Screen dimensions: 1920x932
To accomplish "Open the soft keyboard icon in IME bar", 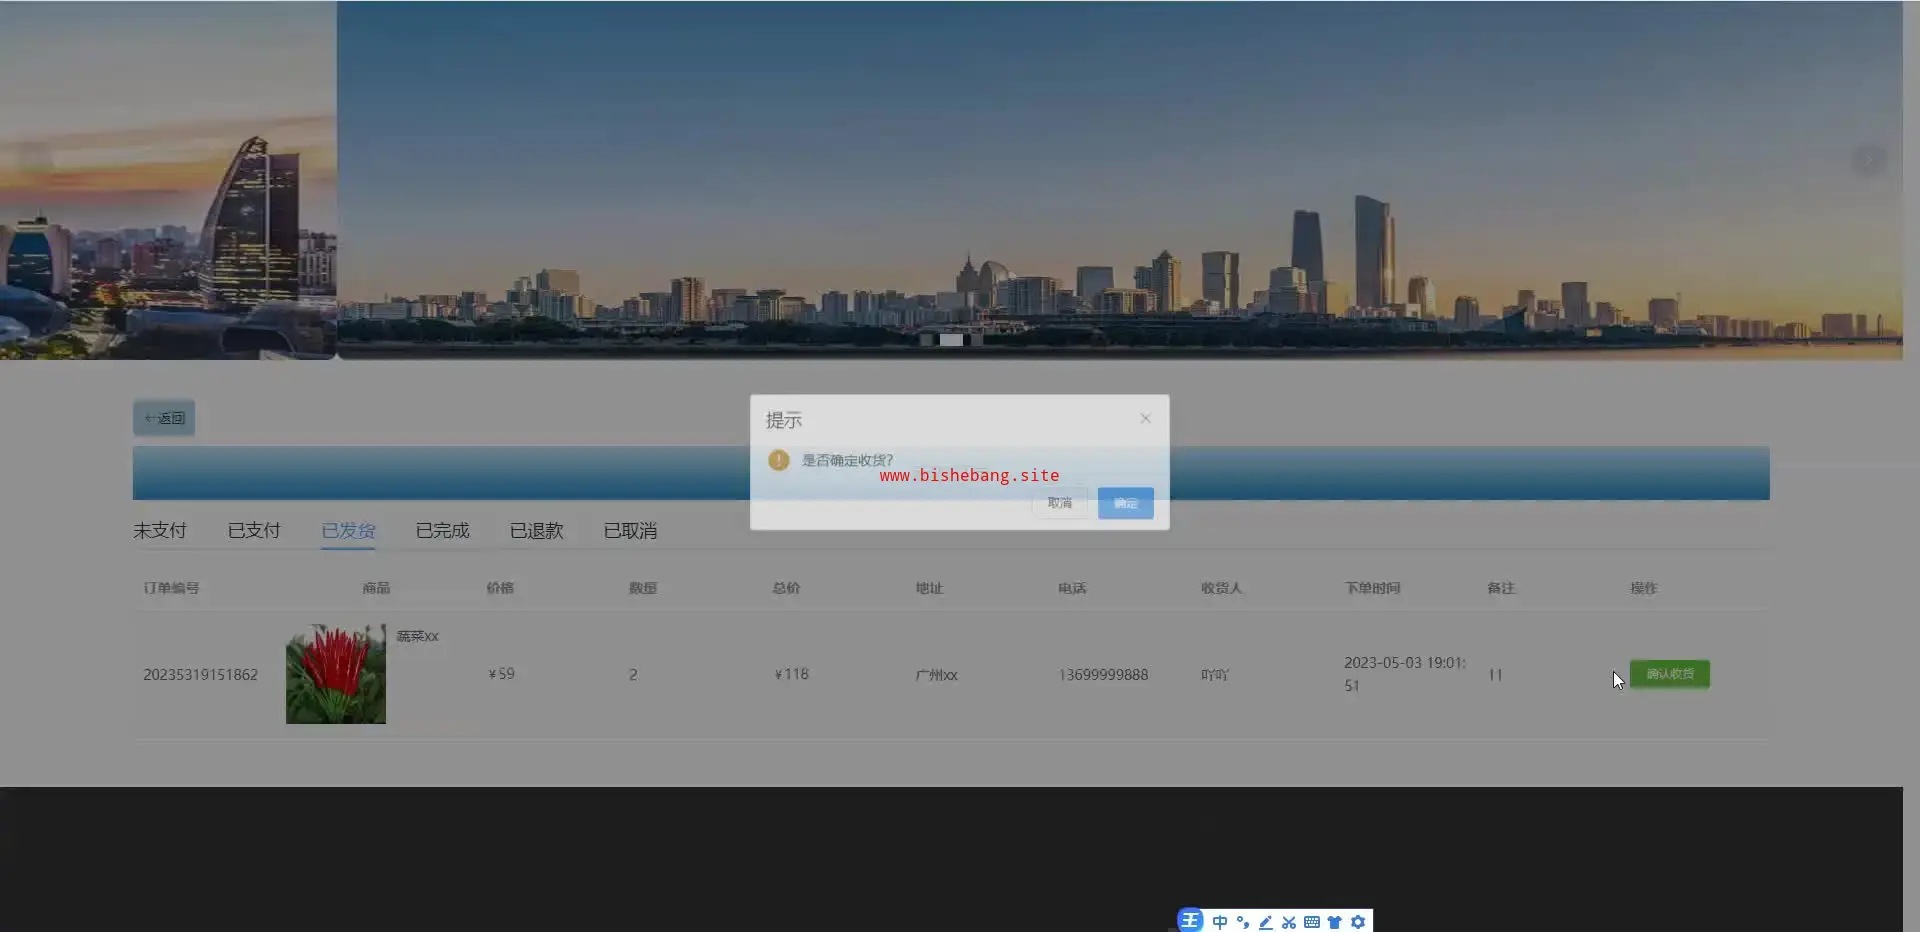I will pyautogui.click(x=1312, y=922).
